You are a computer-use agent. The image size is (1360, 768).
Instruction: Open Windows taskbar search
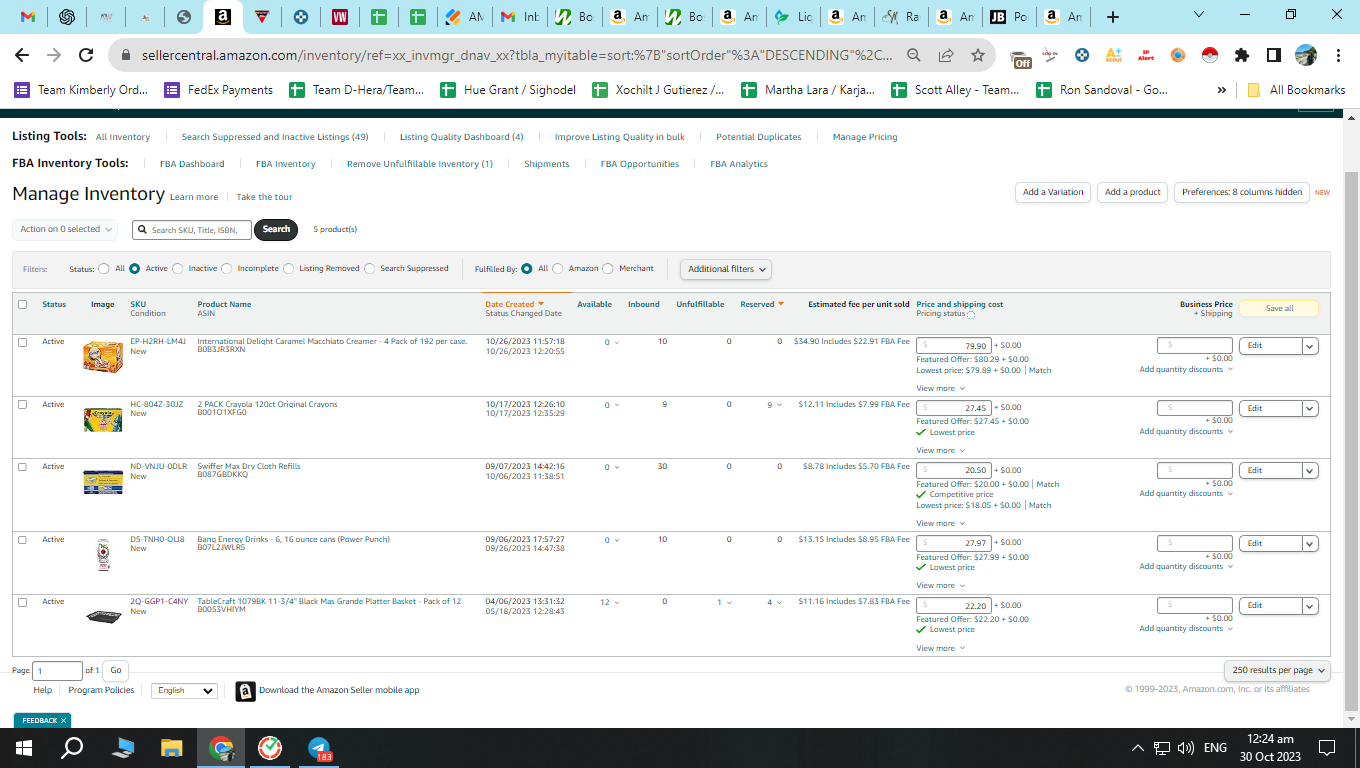(72, 747)
